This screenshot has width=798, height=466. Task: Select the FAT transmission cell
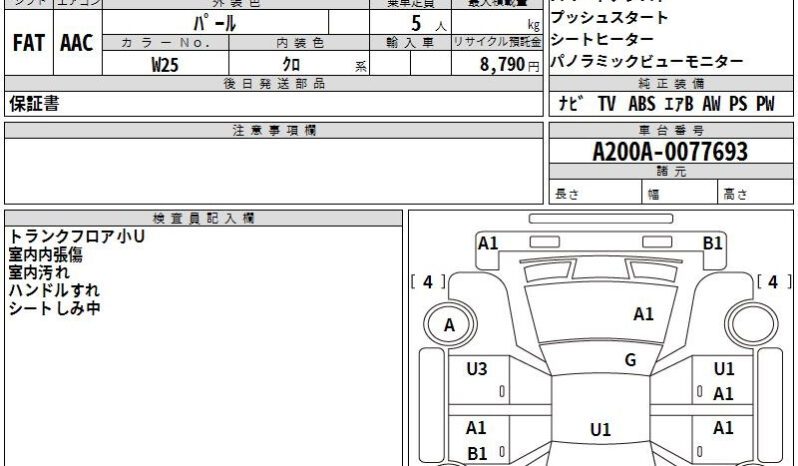click(x=28, y=43)
